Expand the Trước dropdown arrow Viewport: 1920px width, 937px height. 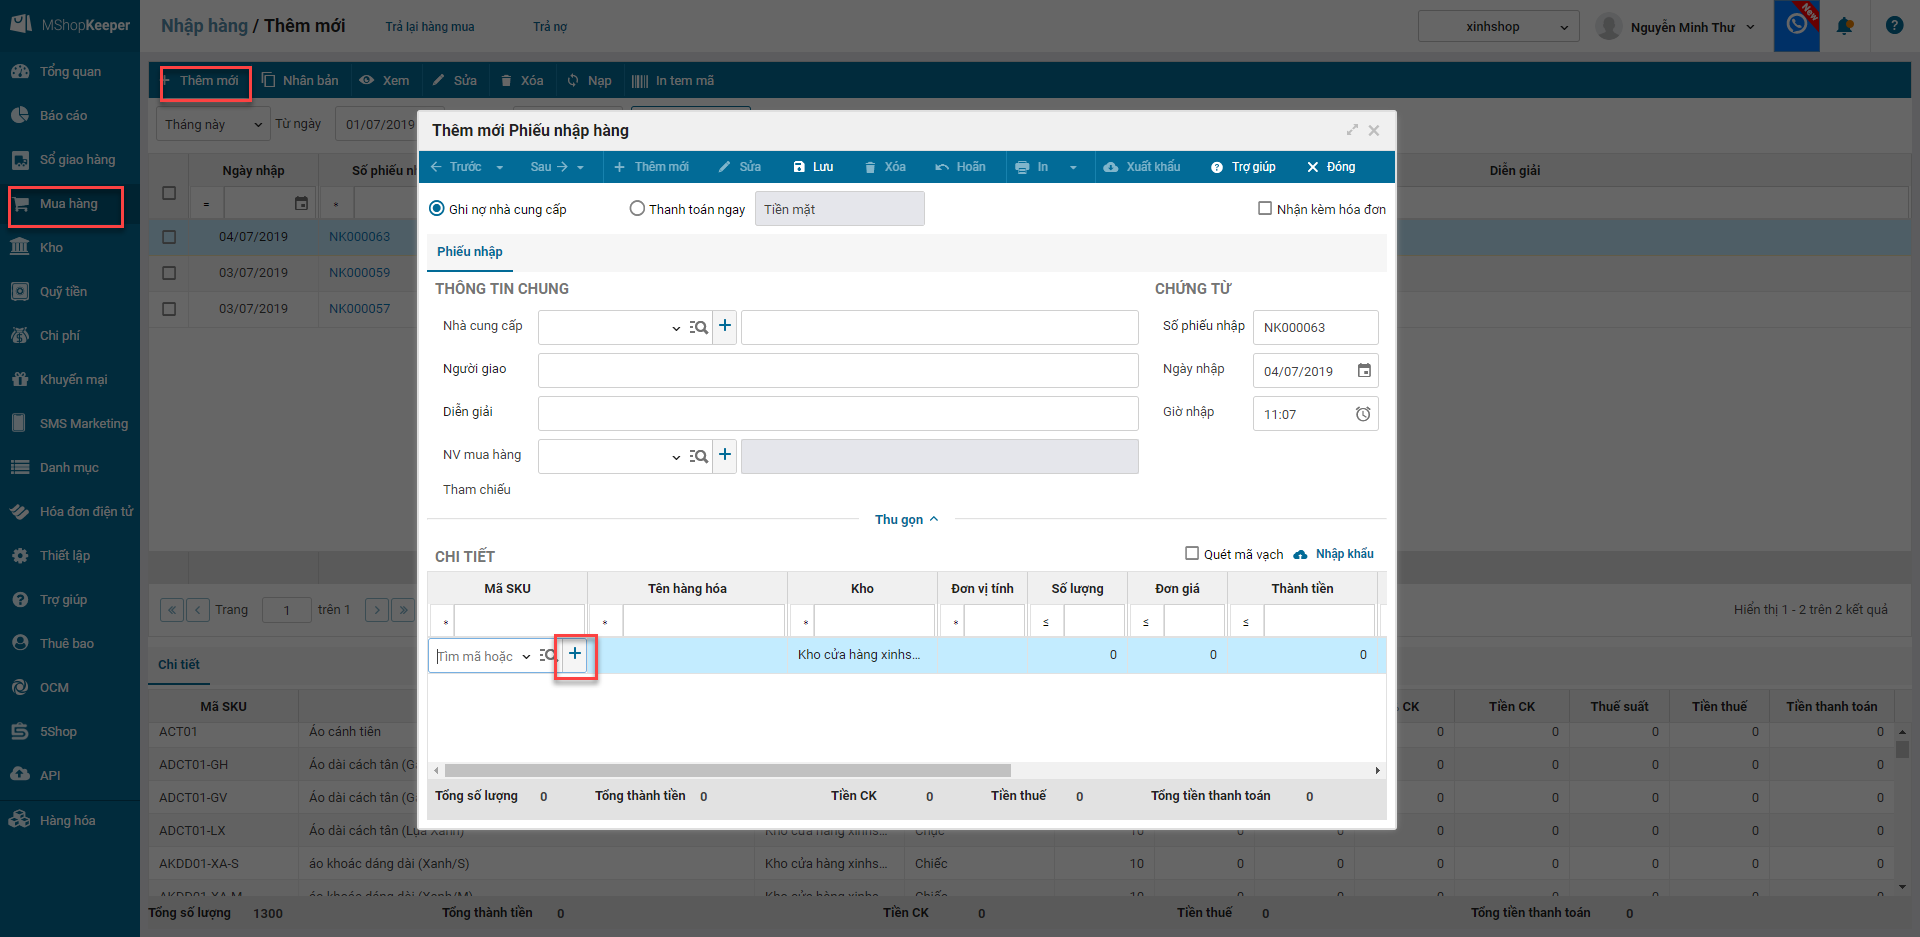coord(500,167)
